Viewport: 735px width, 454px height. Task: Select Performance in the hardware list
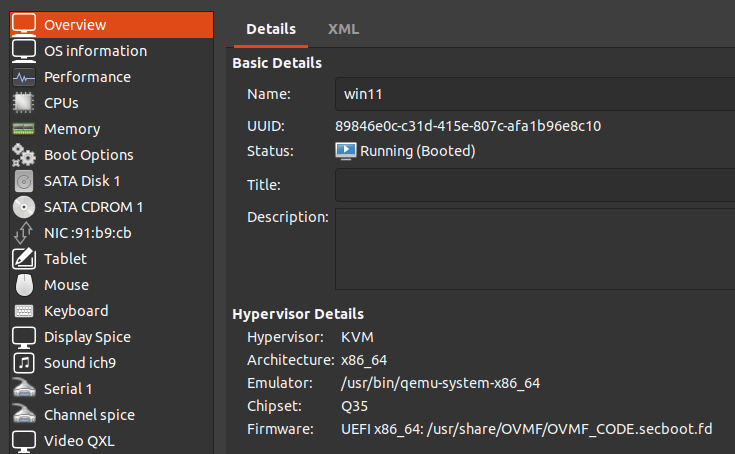click(87, 76)
